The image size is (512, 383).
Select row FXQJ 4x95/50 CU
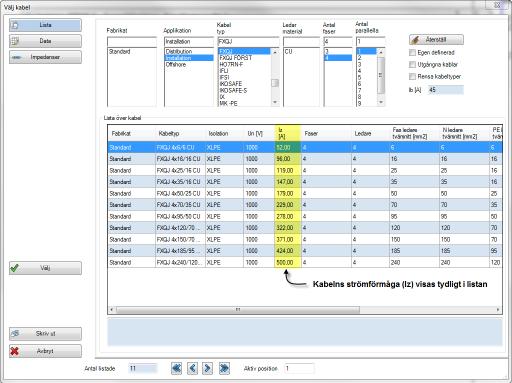point(305,217)
